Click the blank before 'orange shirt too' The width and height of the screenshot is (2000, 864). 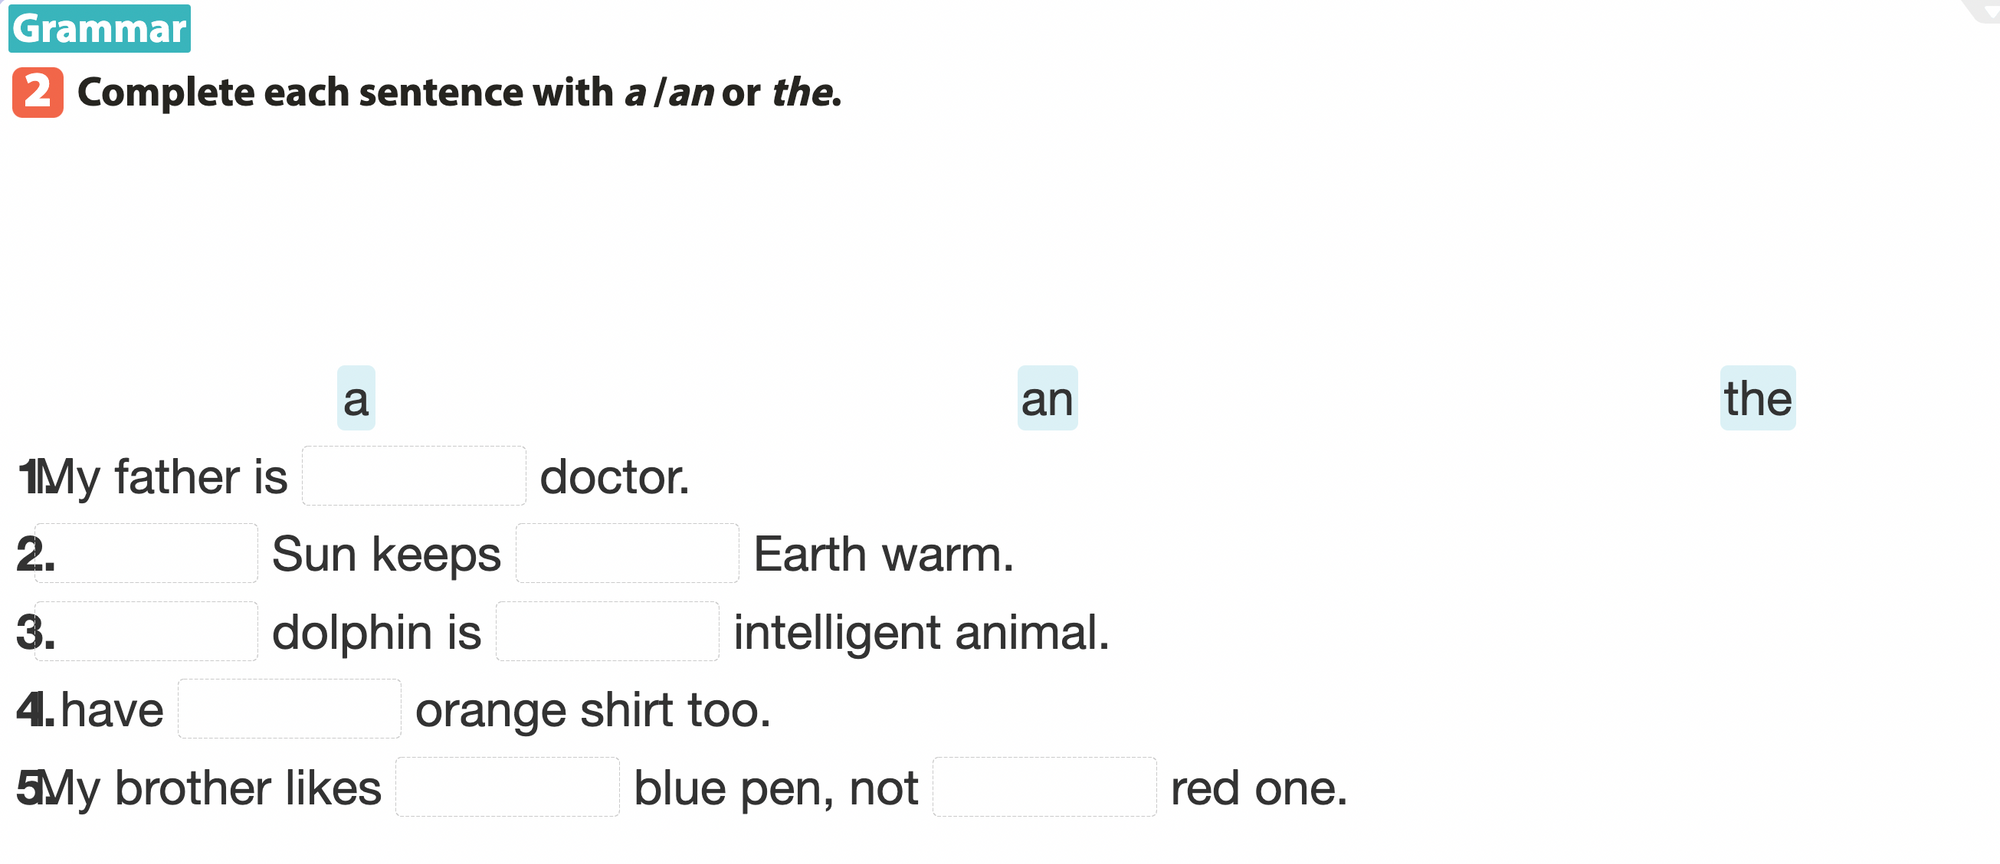290,710
